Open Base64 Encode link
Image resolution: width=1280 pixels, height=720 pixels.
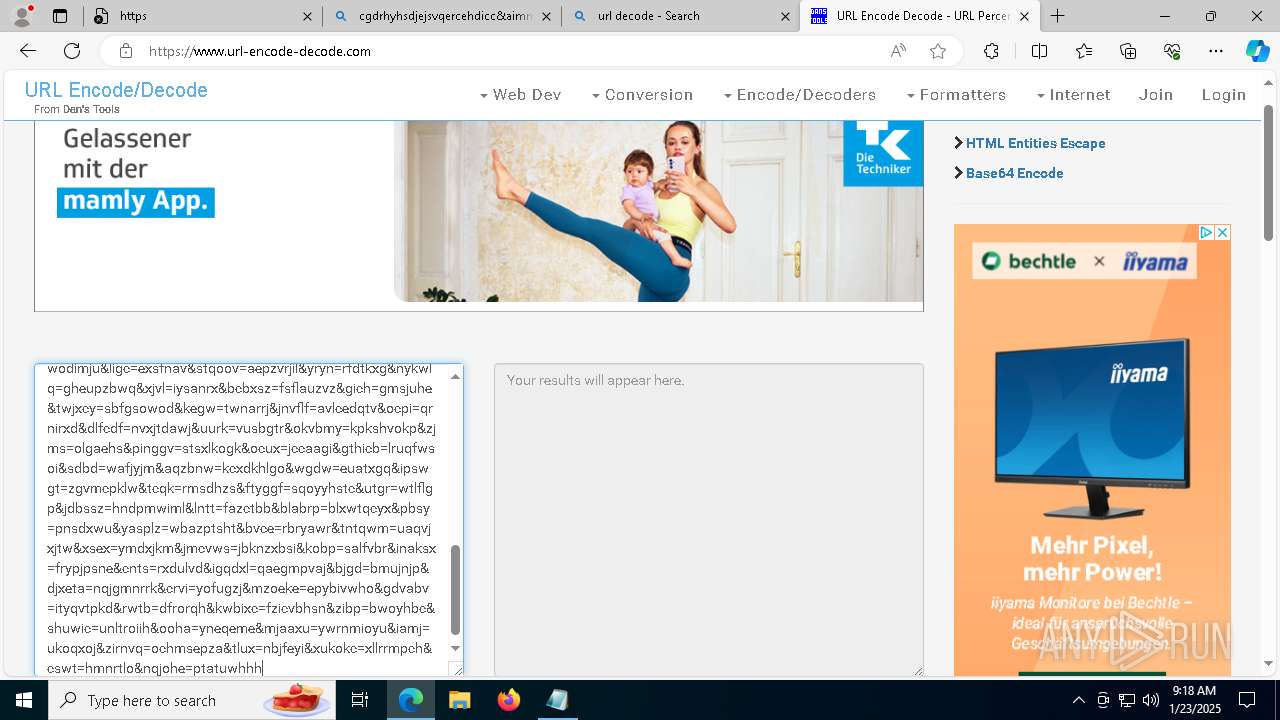[x=1014, y=173]
